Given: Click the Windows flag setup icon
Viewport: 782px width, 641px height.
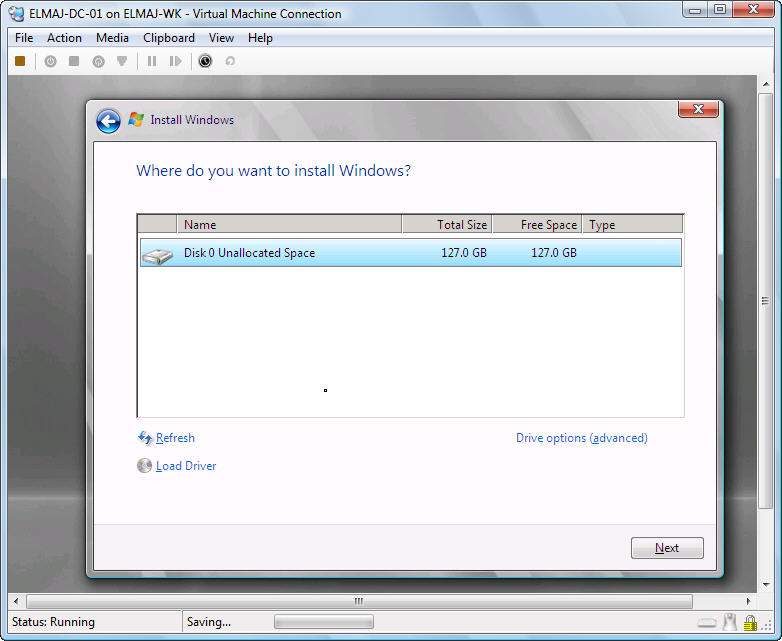Looking at the screenshot, I should pos(136,120).
